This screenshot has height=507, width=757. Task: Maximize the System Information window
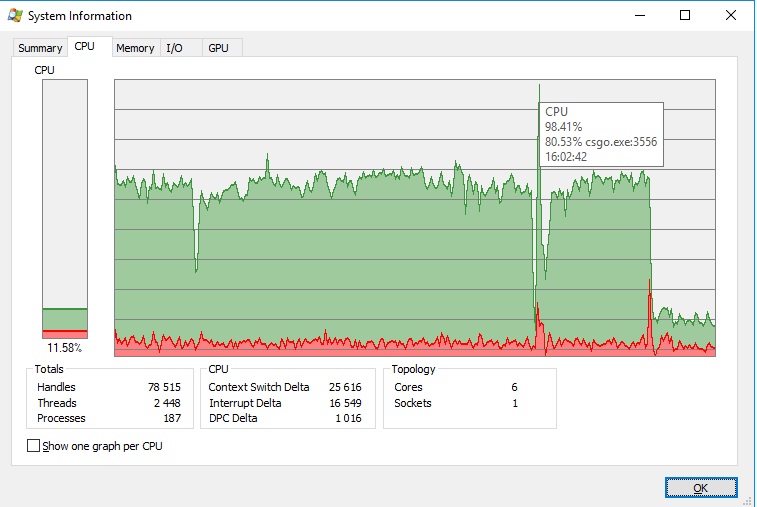[685, 15]
